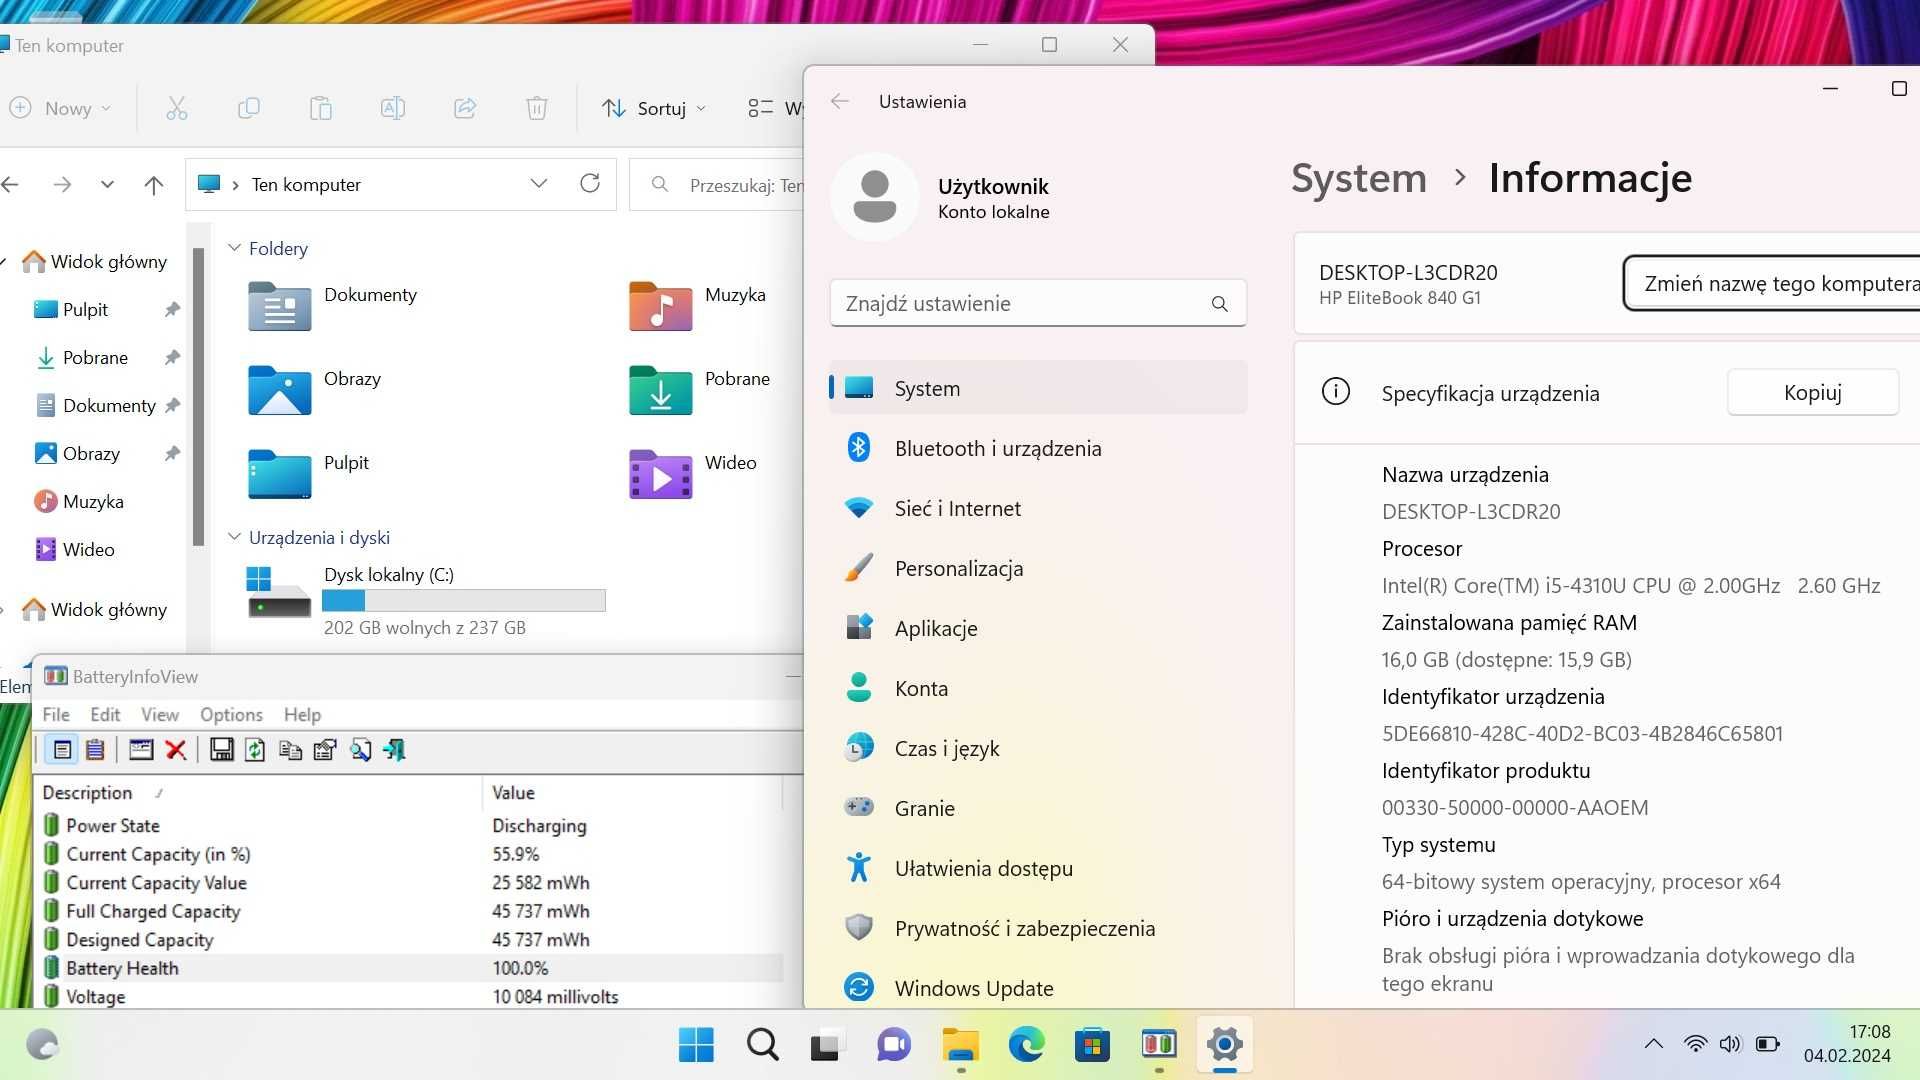Open the Sortuj dropdown in Explorer

pos(654,108)
